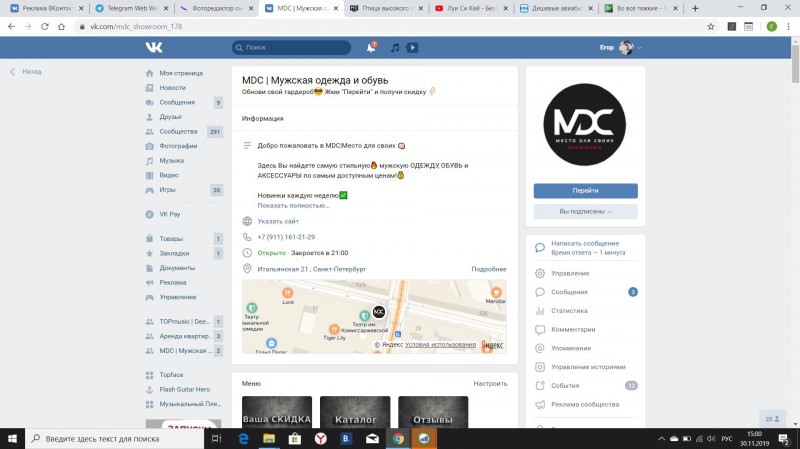Open Управление in left sidebar

pos(178,297)
